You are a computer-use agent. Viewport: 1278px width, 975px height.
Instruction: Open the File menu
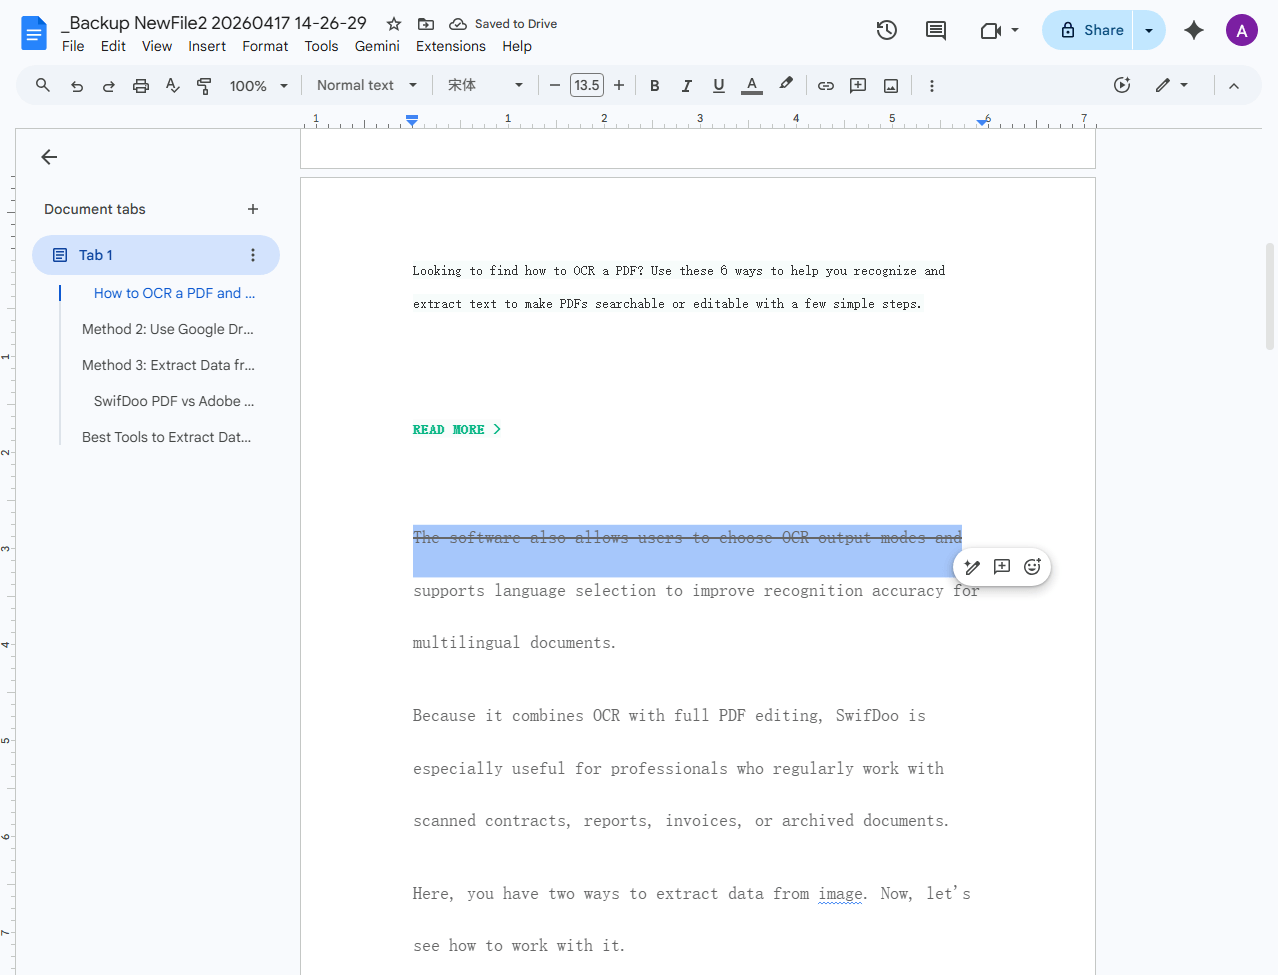73,46
